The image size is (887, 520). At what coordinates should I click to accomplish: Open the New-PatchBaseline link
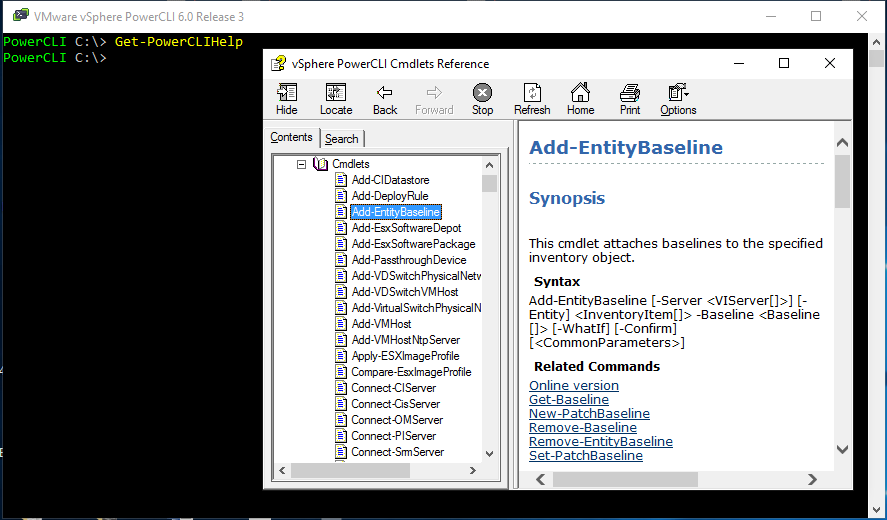click(x=589, y=414)
